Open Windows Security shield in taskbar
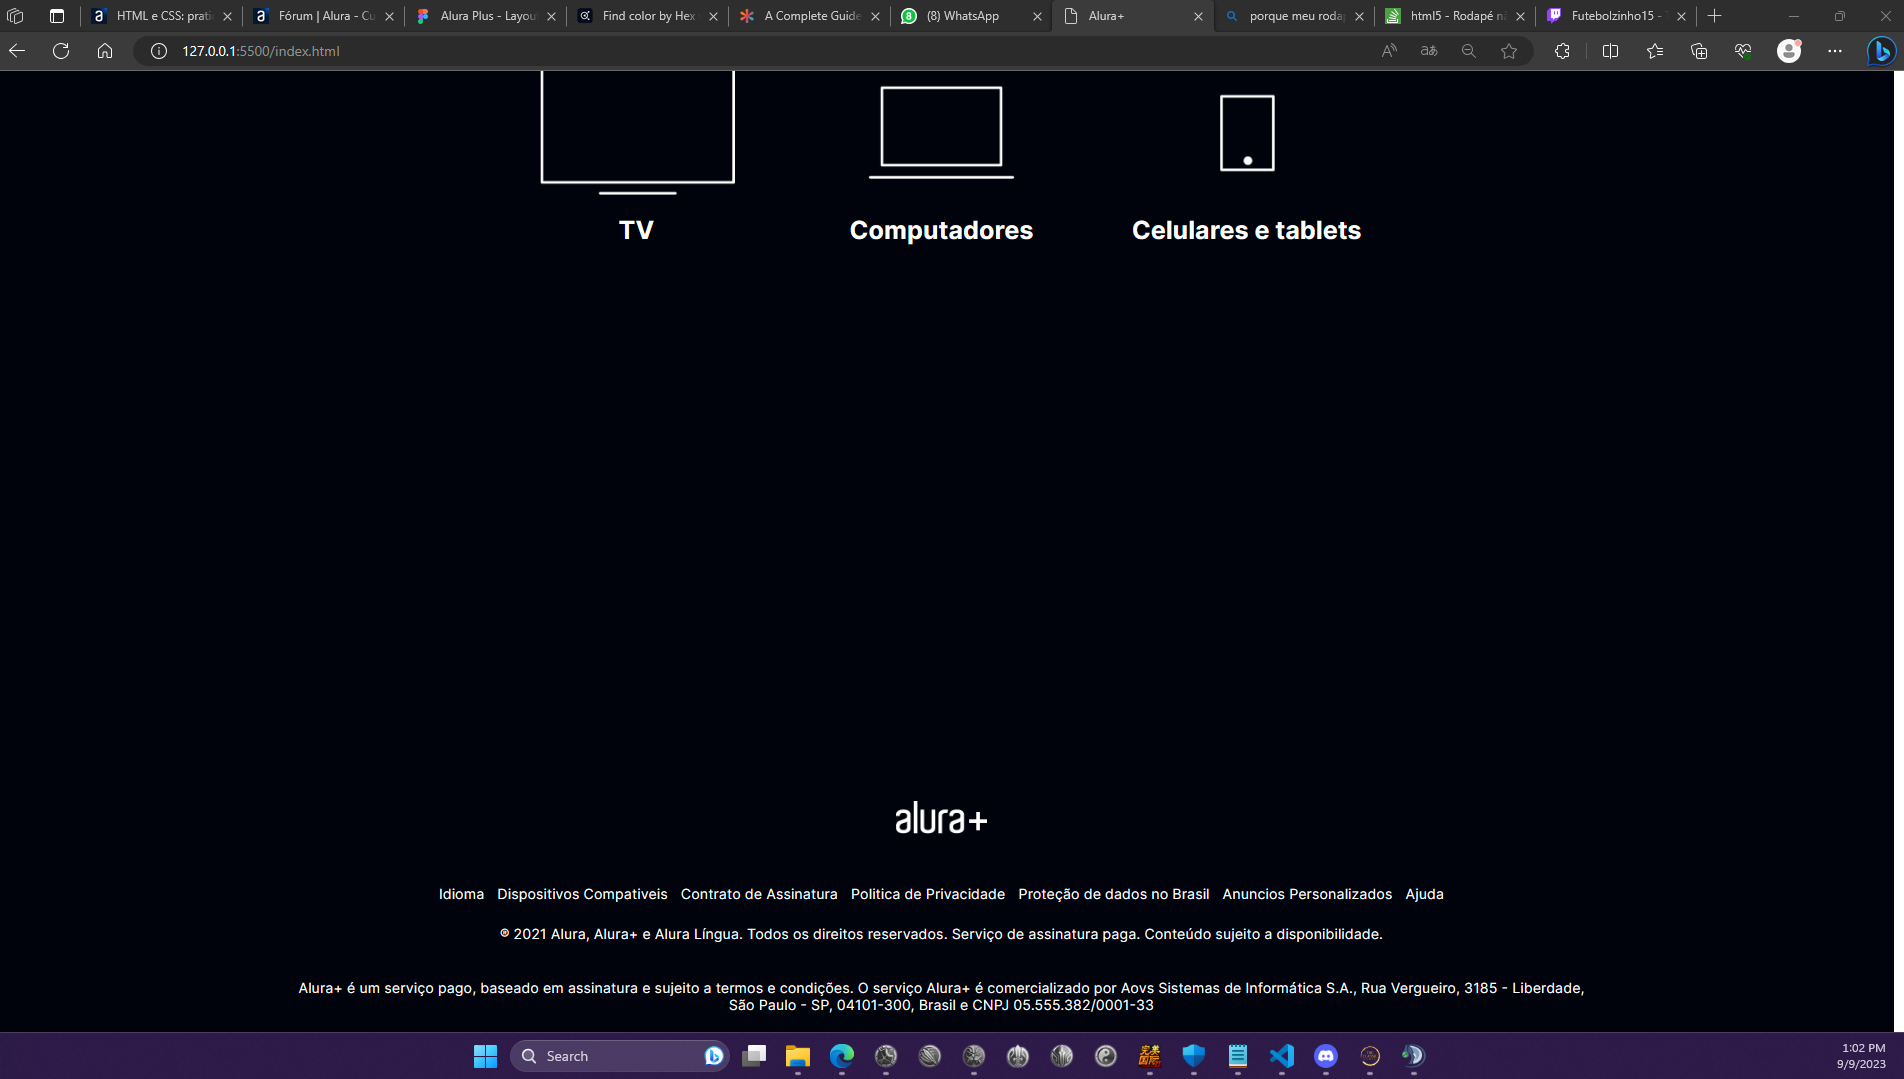 1194,1056
